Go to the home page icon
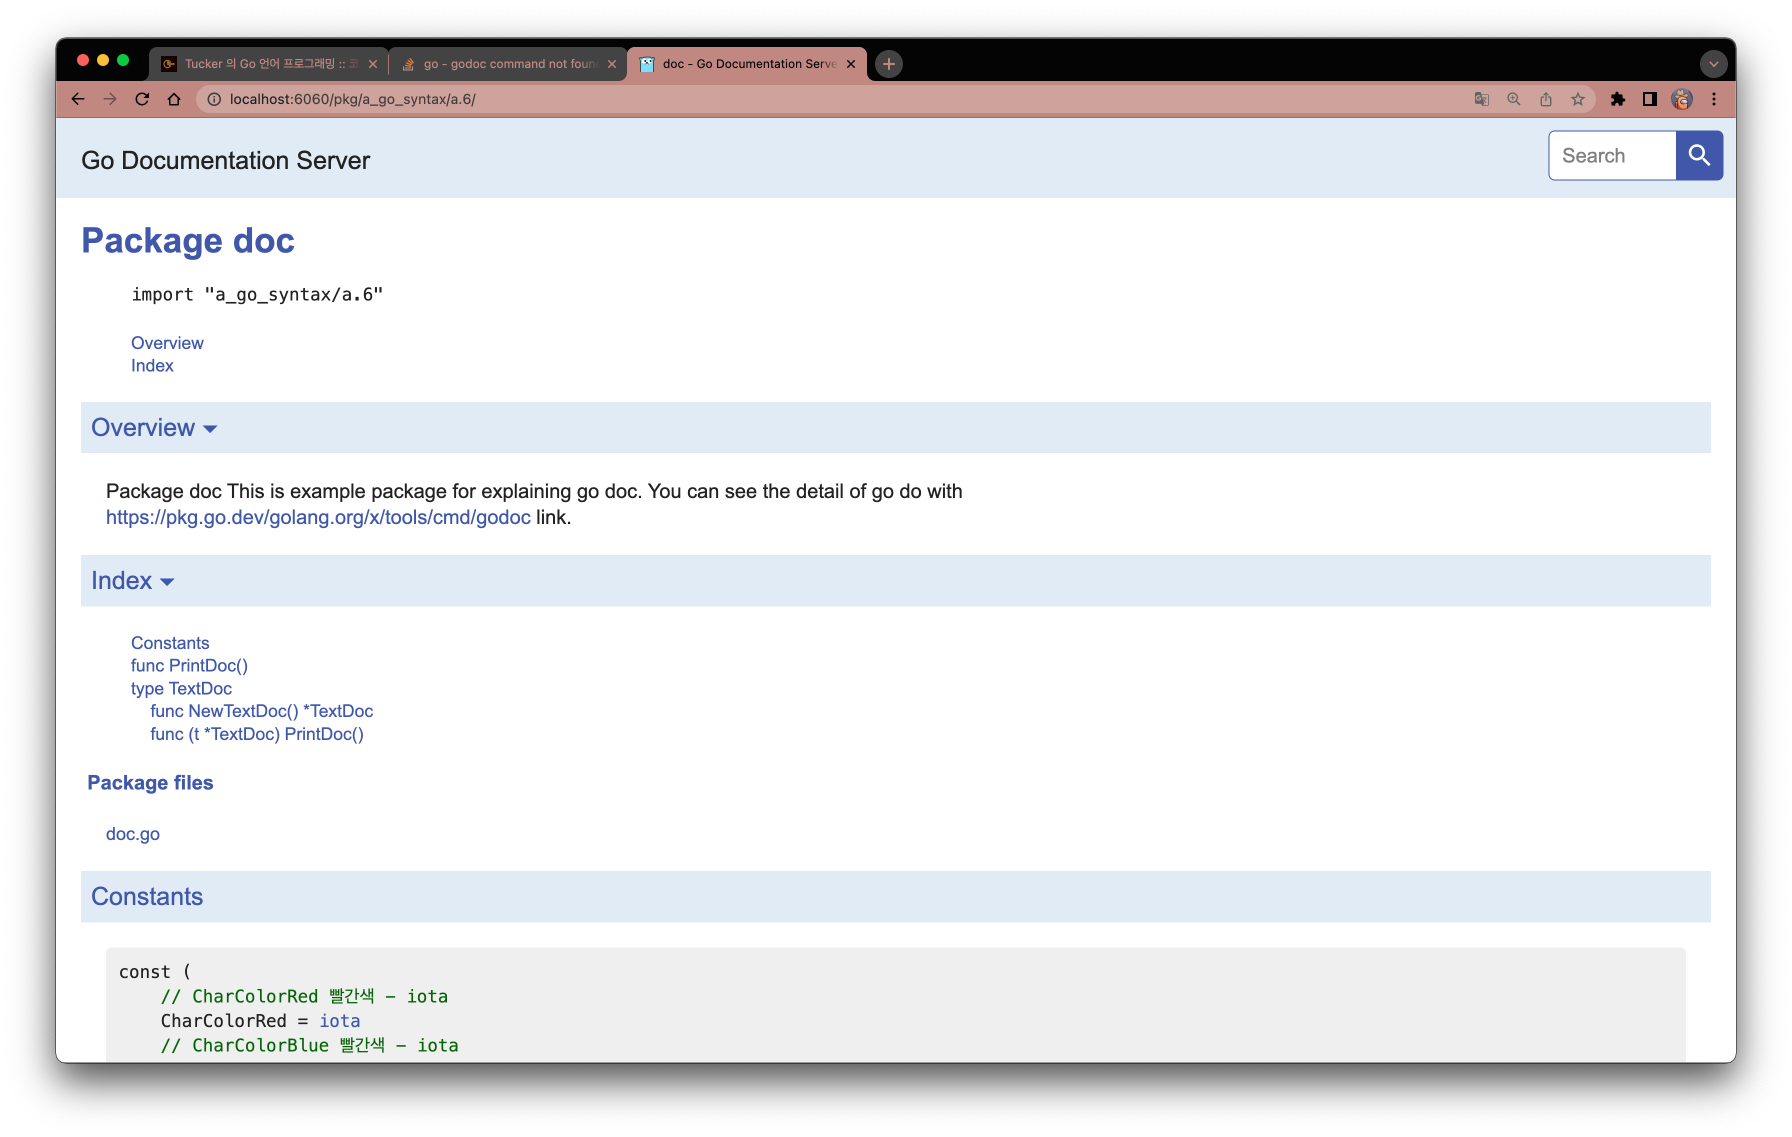Image resolution: width=1792 pixels, height=1137 pixels. pyautogui.click(x=174, y=99)
